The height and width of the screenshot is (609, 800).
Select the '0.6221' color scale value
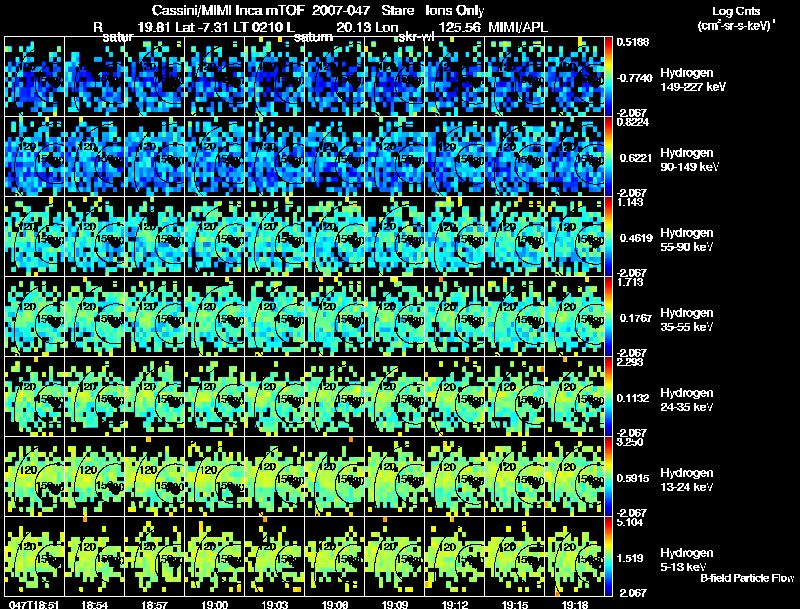636,158
